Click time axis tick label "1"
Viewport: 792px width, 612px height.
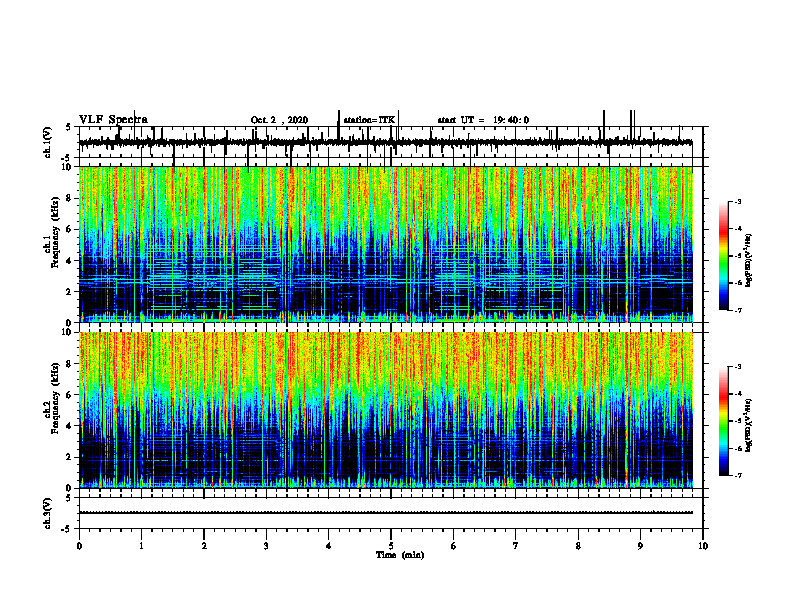pos(141,546)
